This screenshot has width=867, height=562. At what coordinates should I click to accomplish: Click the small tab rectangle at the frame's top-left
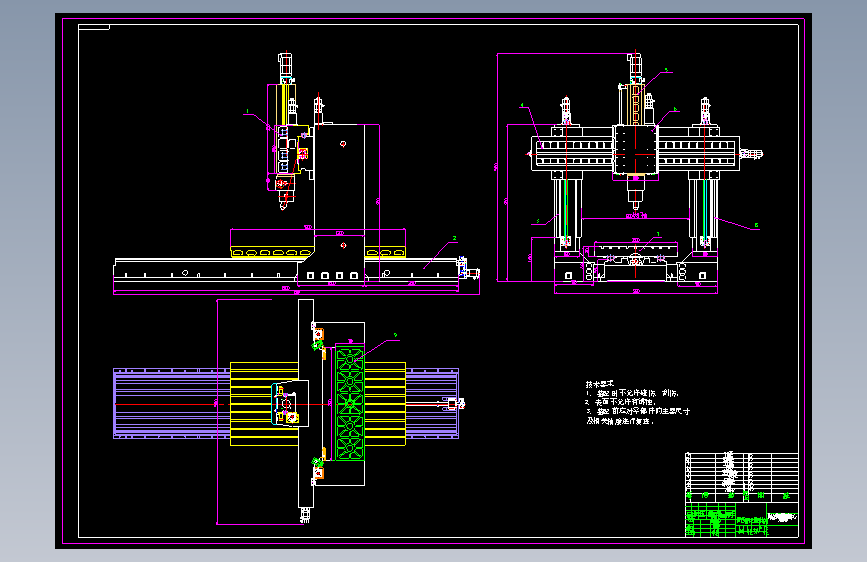pos(94,27)
